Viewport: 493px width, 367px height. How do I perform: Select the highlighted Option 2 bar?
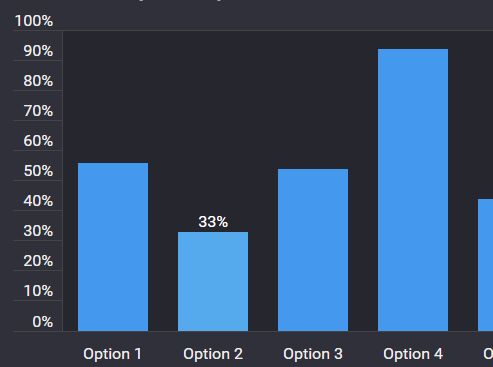(x=213, y=282)
